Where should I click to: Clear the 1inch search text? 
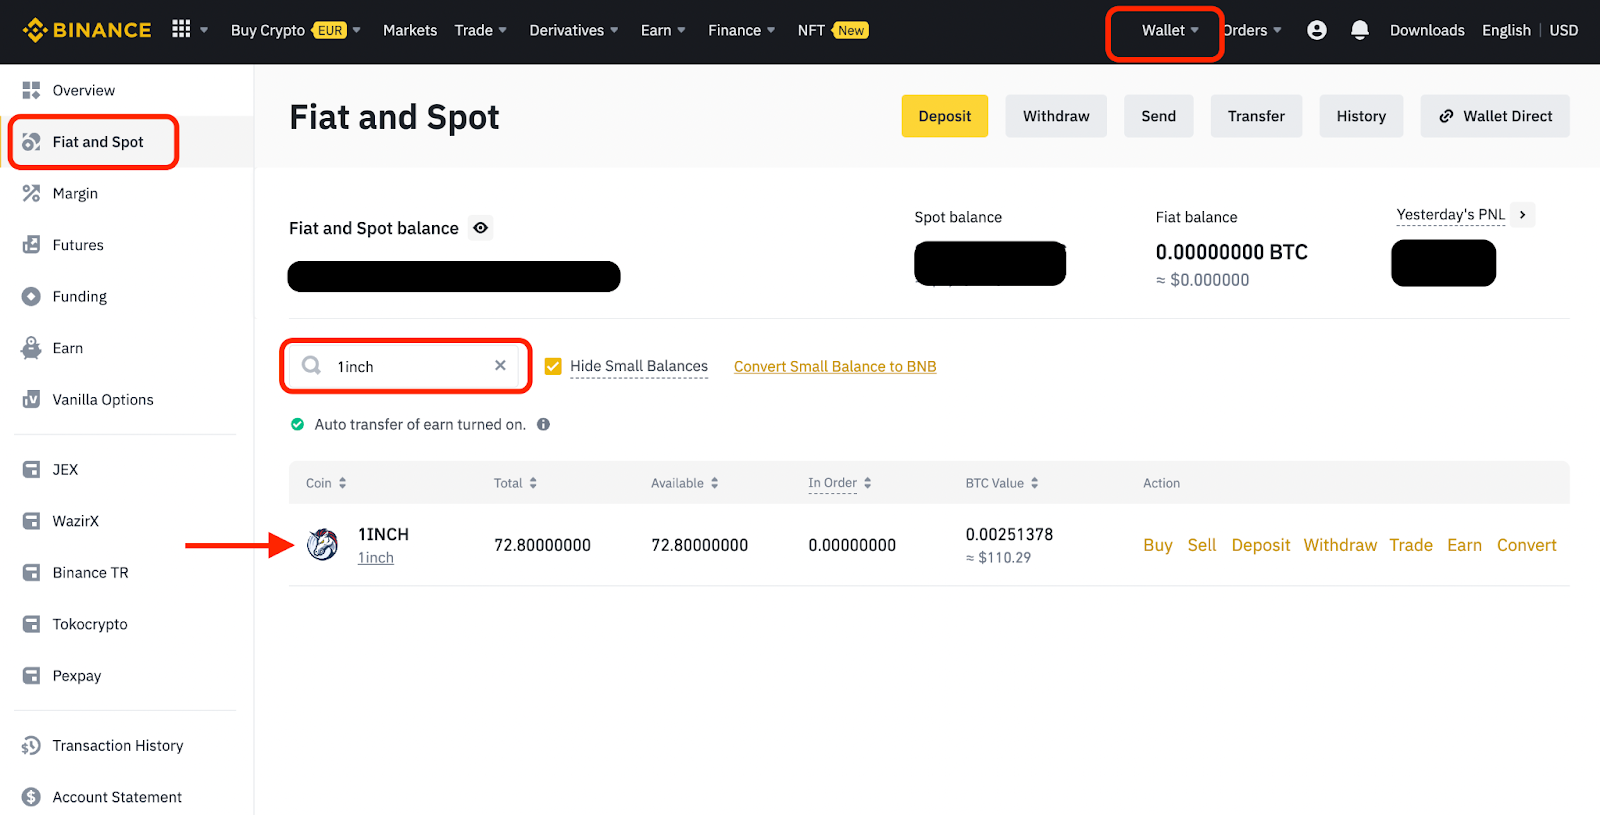click(x=500, y=365)
